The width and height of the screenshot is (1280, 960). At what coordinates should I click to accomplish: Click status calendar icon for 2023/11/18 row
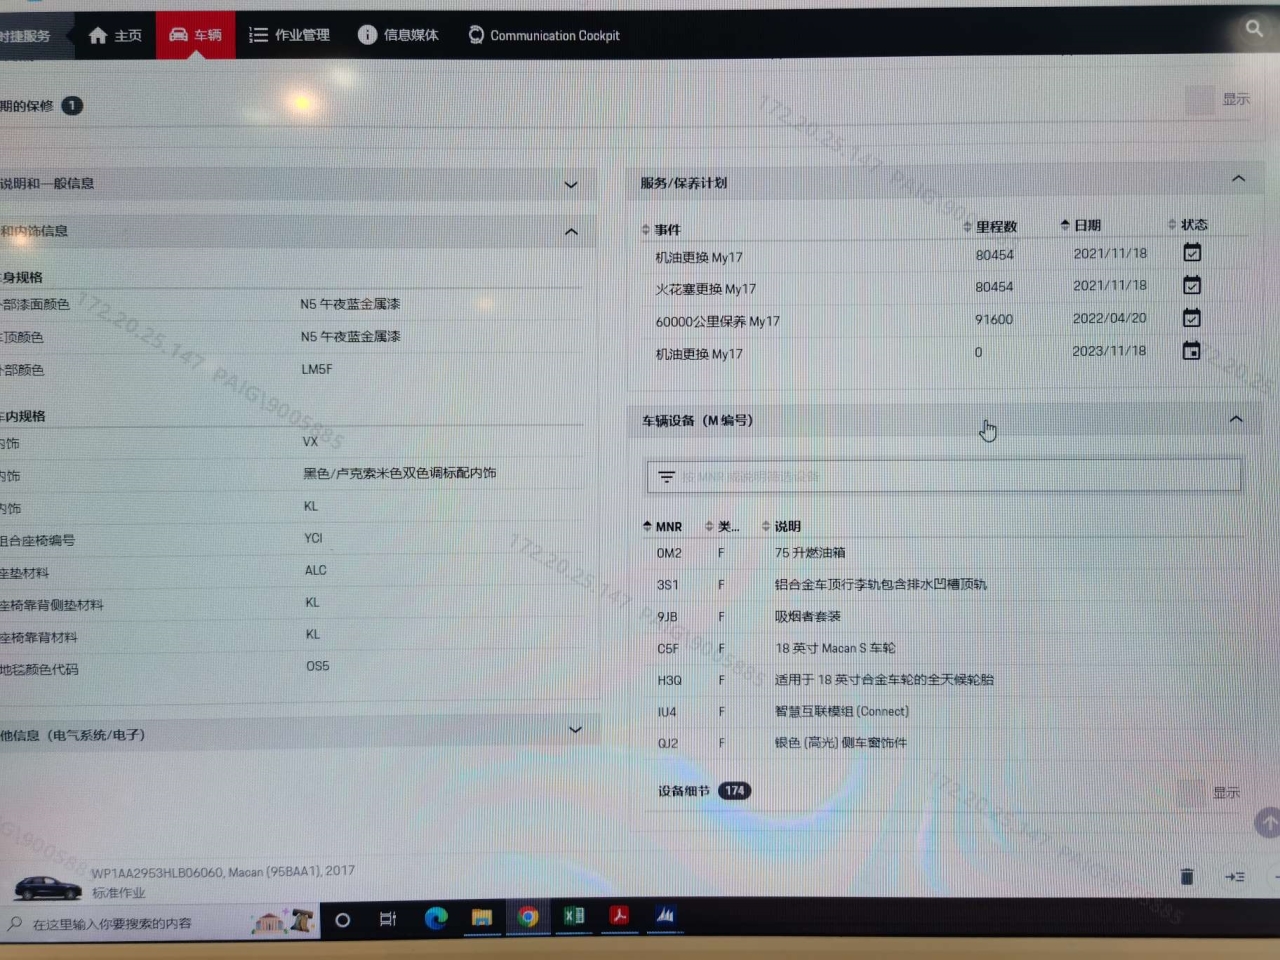pyautogui.click(x=1191, y=350)
